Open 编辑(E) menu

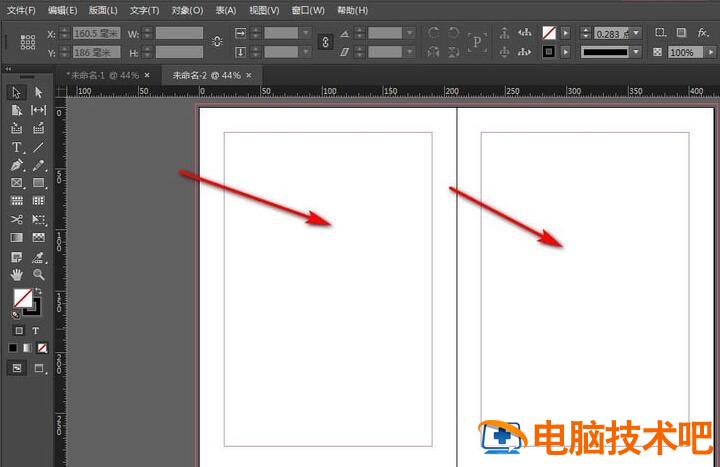[62, 10]
